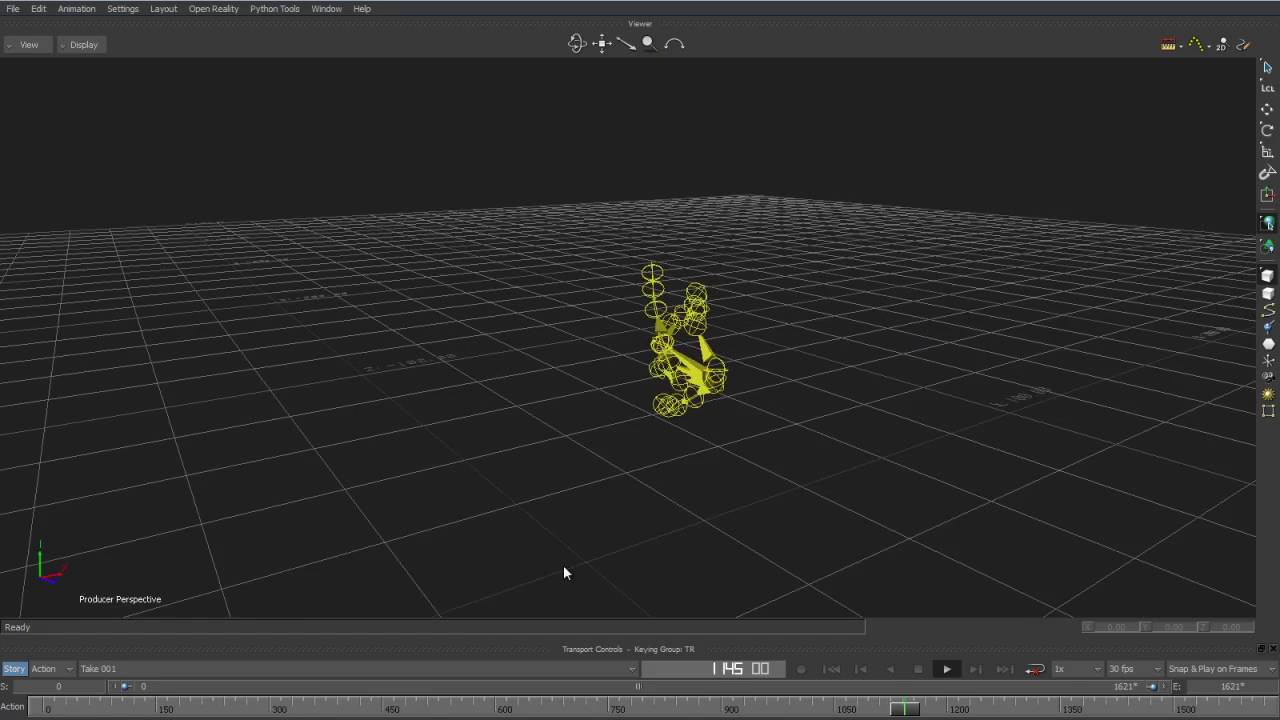Open the Display dropdown in viewer
The image size is (1280, 720).
click(82, 45)
